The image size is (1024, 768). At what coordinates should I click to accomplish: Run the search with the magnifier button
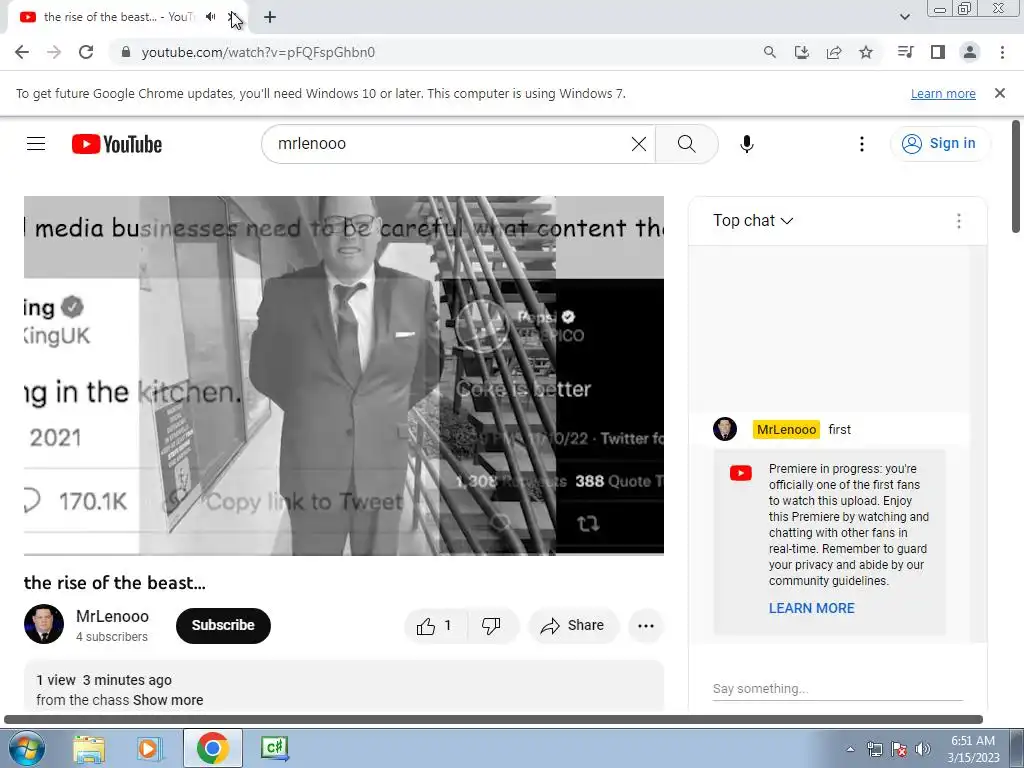pyautogui.click(x=686, y=144)
